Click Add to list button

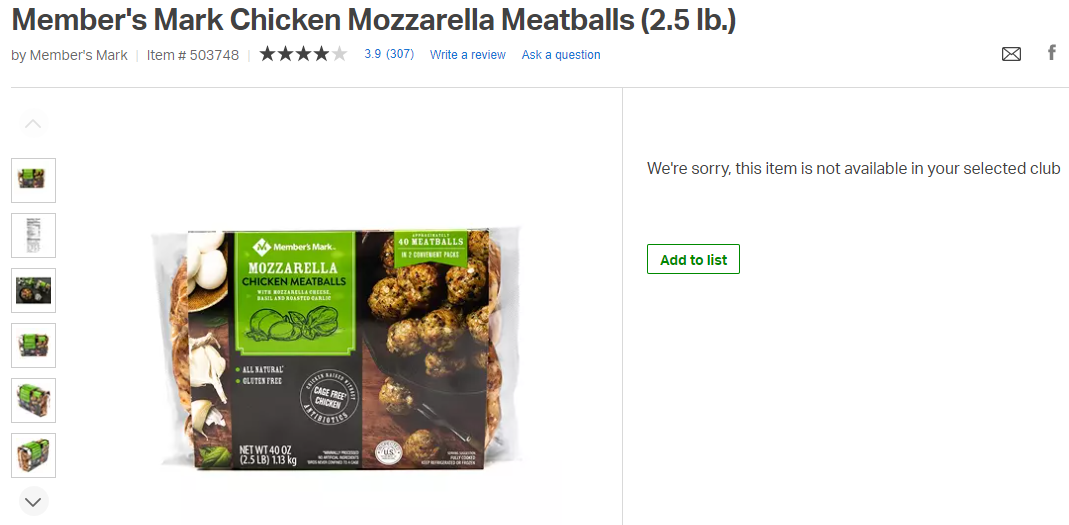693,259
